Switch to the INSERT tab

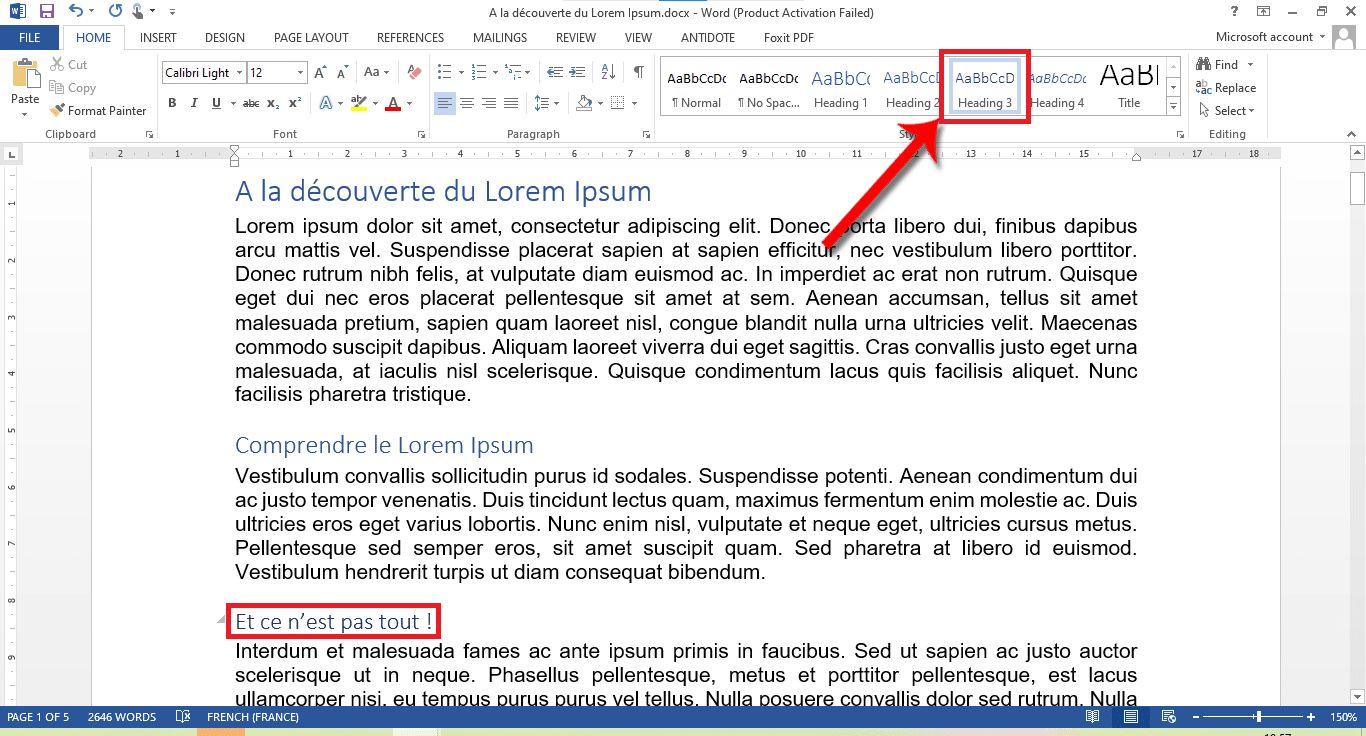(x=158, y=38)
